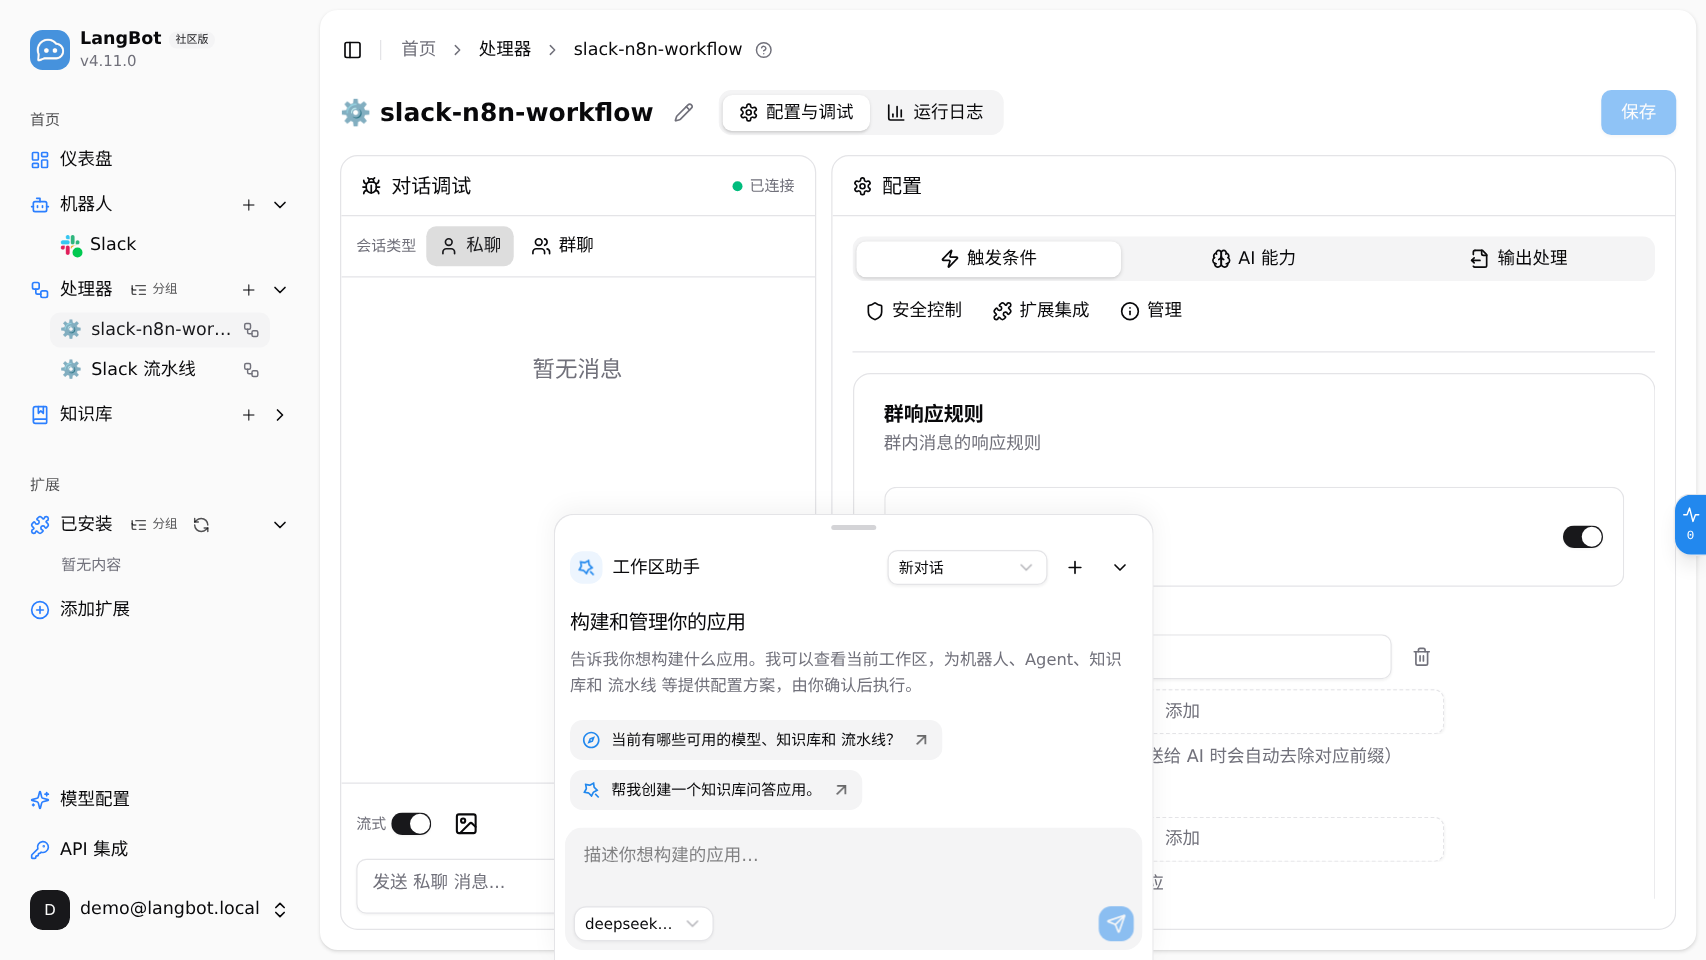Click the pencil icon to rename slack-n8n-workflow
The width and height of the screenshot is (1706, 960).
(x=684, y=113)
